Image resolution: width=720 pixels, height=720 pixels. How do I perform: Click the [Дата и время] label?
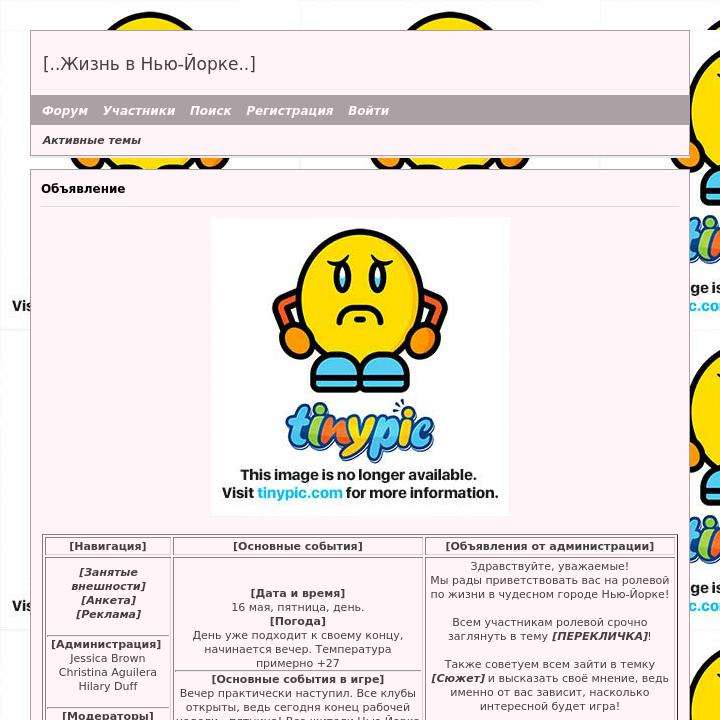coord(298,593)
